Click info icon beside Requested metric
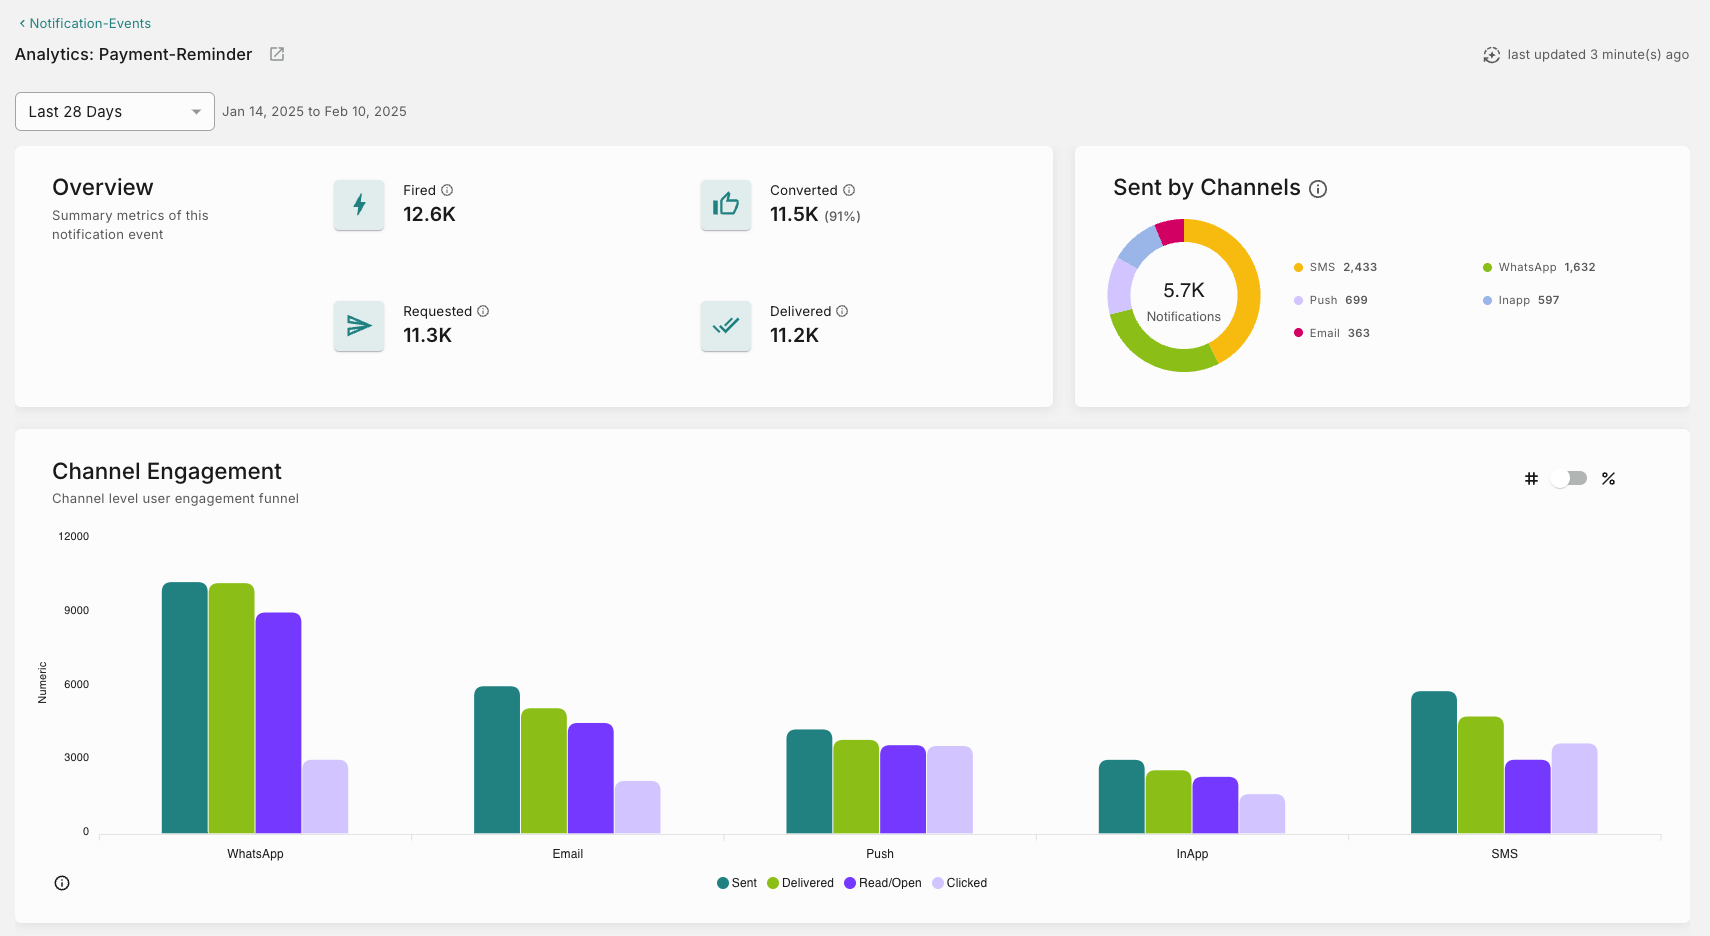 pyautogui.click(x=483, y=311)
